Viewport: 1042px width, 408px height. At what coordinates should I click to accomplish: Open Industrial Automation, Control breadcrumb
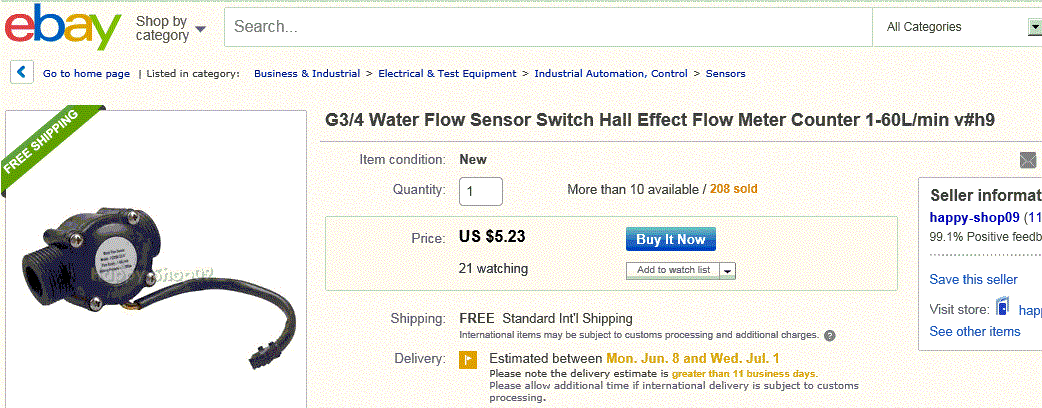[611, 73]
